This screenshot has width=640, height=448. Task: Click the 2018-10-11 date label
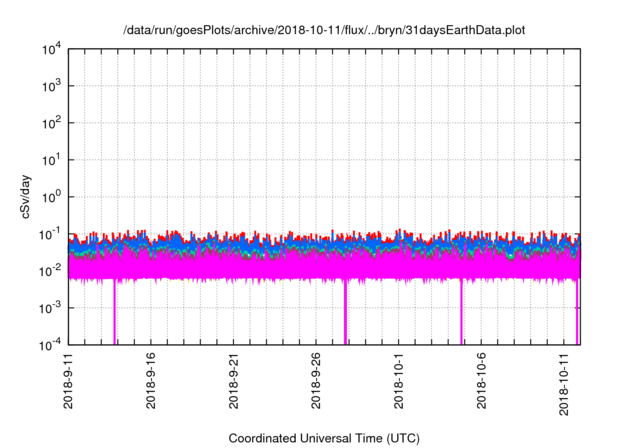coord(564,384)
